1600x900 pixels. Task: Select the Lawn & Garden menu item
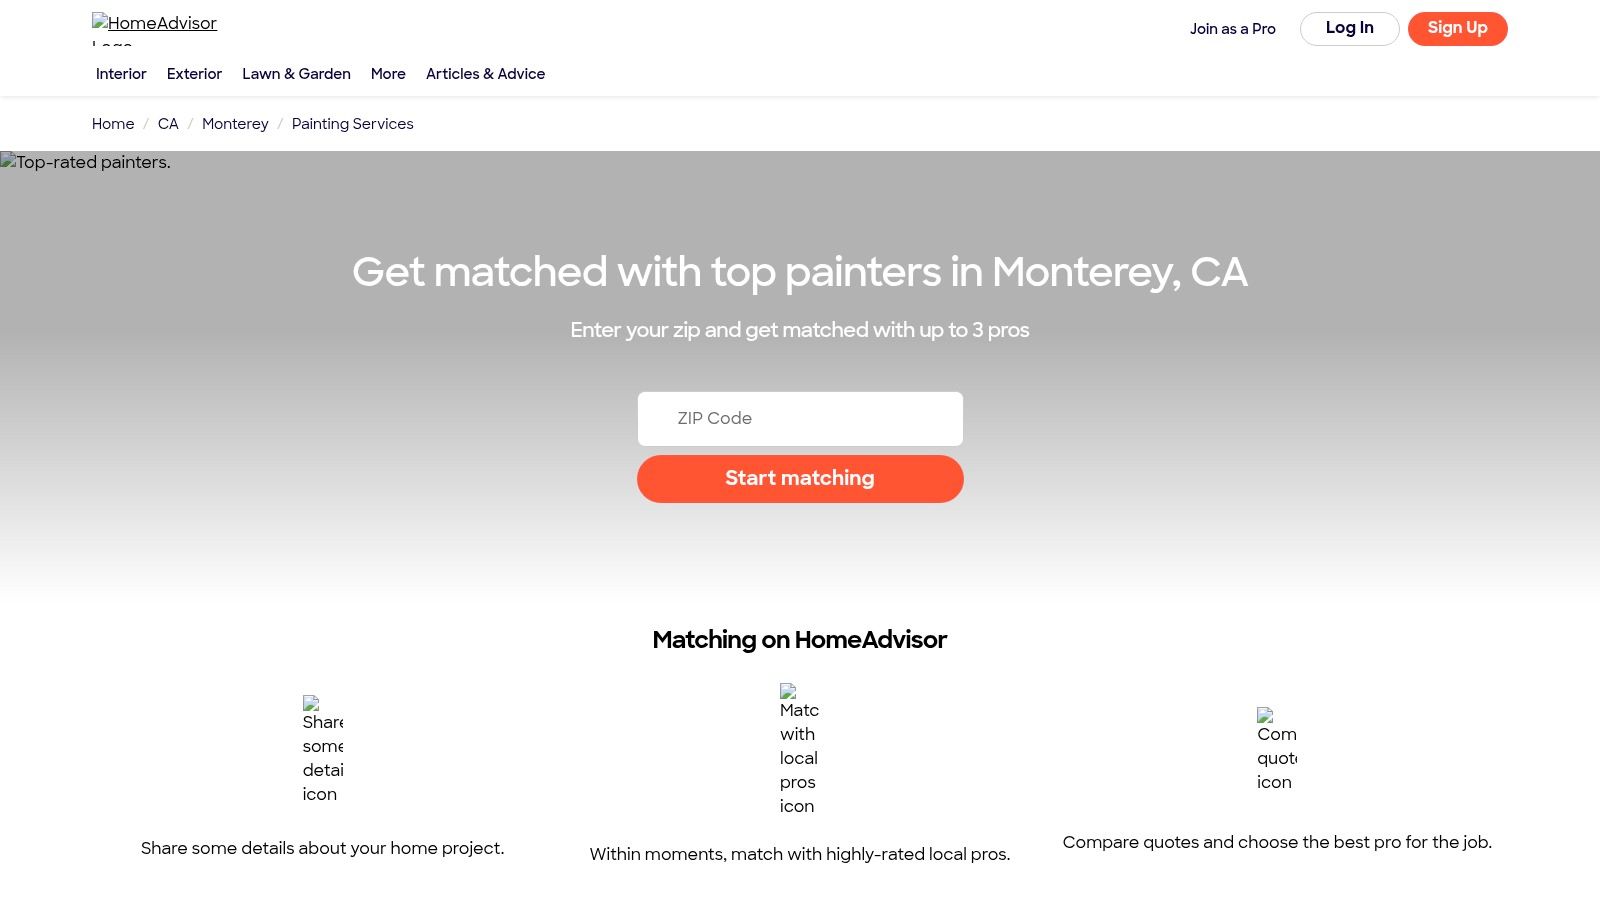click(x=296, y=74)
